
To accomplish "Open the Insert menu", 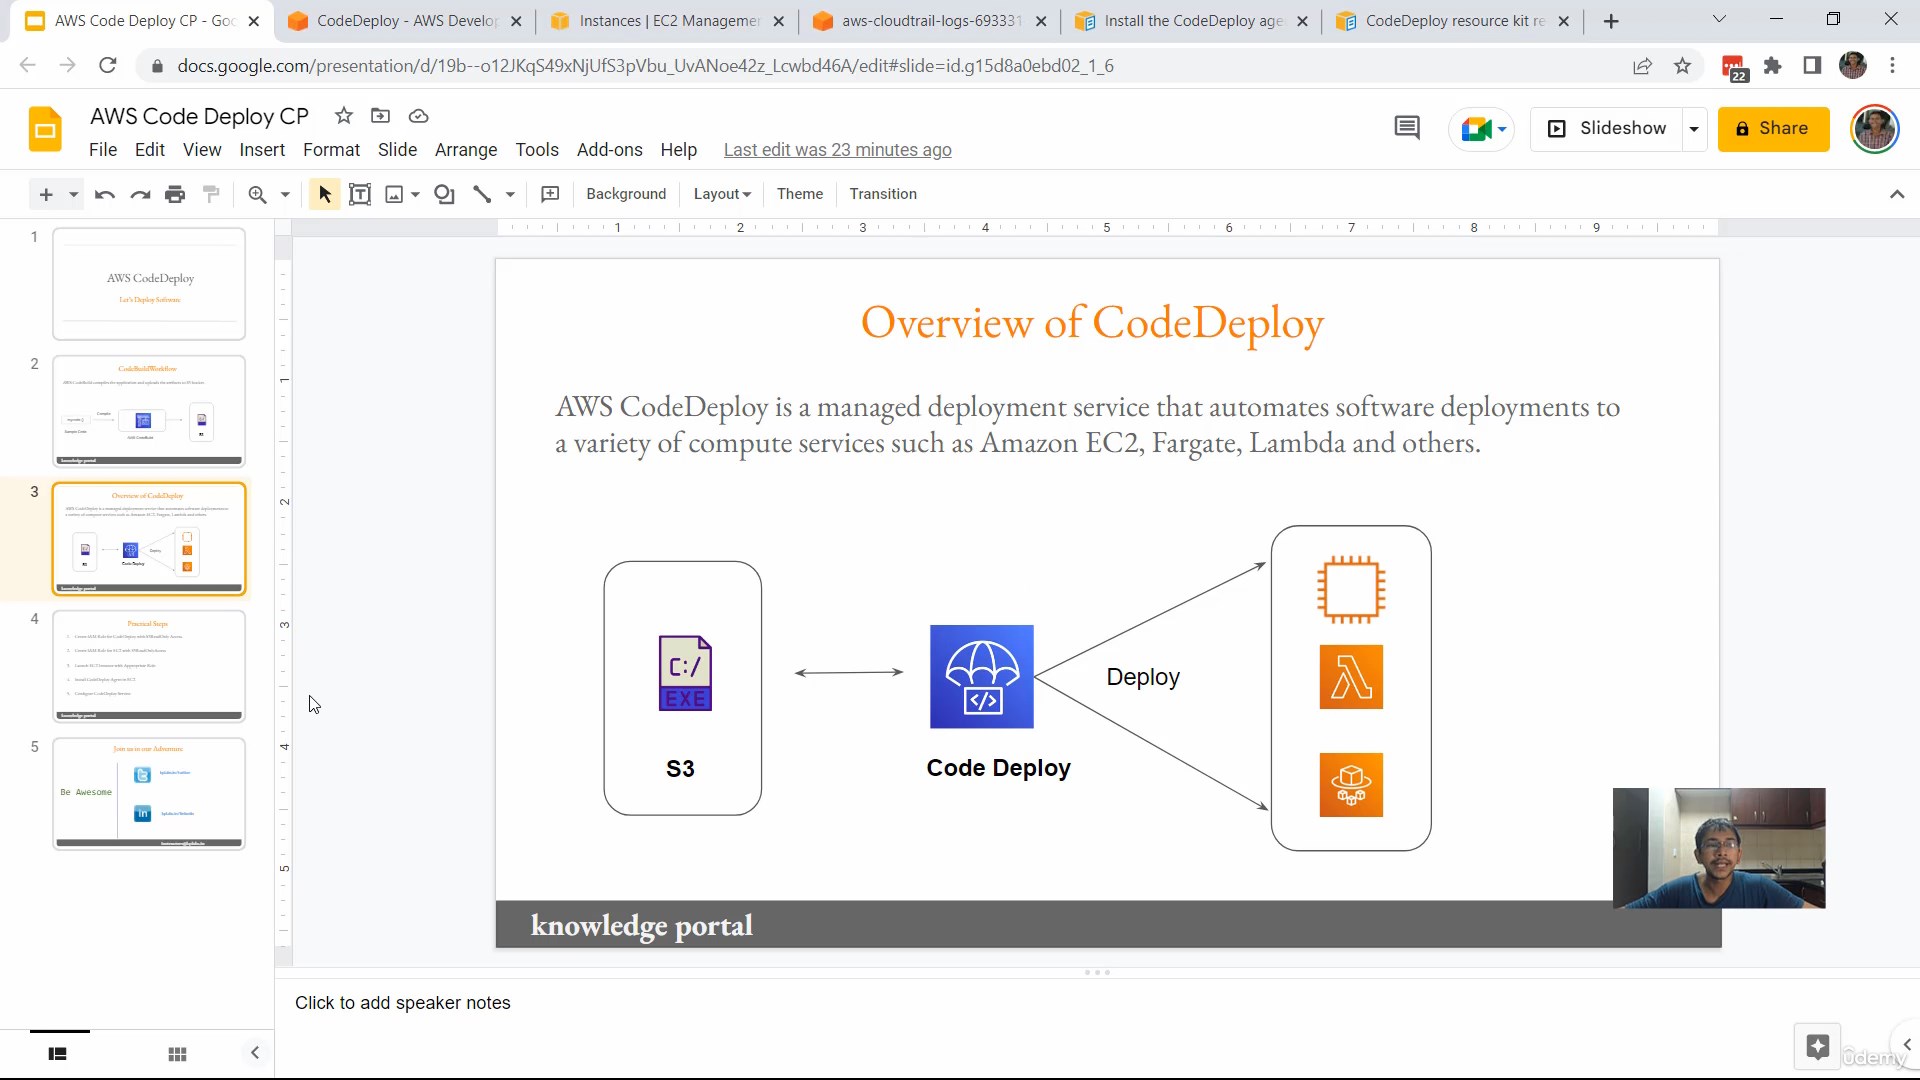I will (x=262, y=150).
